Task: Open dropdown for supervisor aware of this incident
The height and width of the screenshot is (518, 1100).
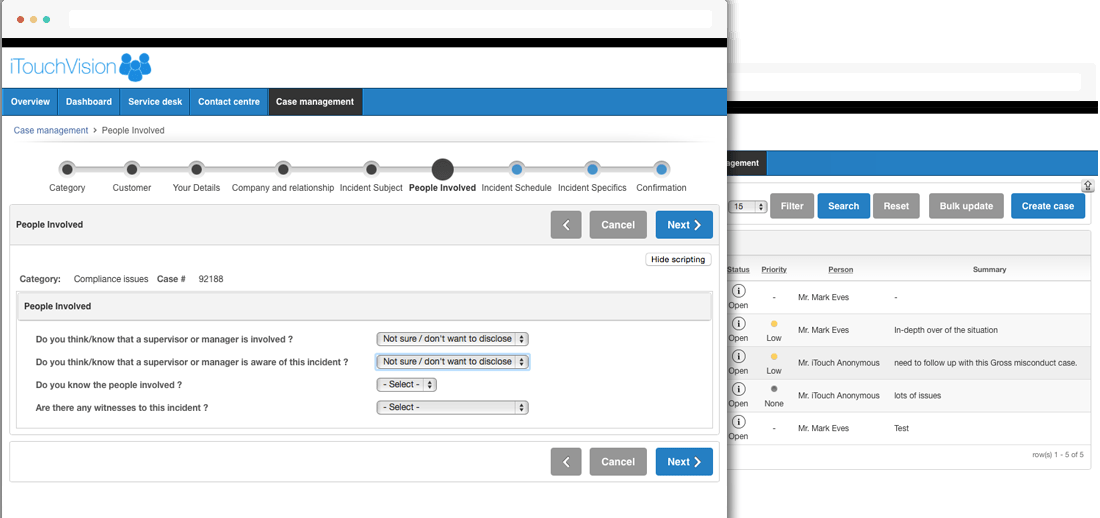Action: tap(452, 361)
